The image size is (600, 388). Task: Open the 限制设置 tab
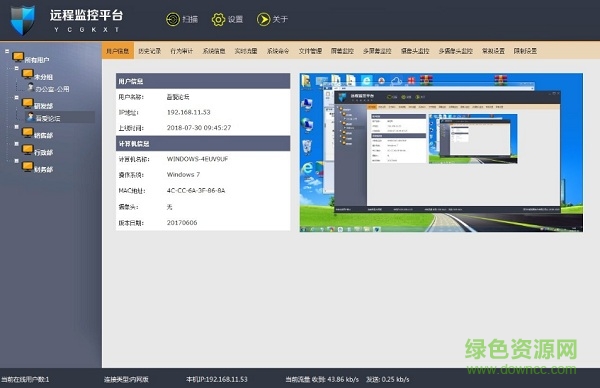pos(525,51)
